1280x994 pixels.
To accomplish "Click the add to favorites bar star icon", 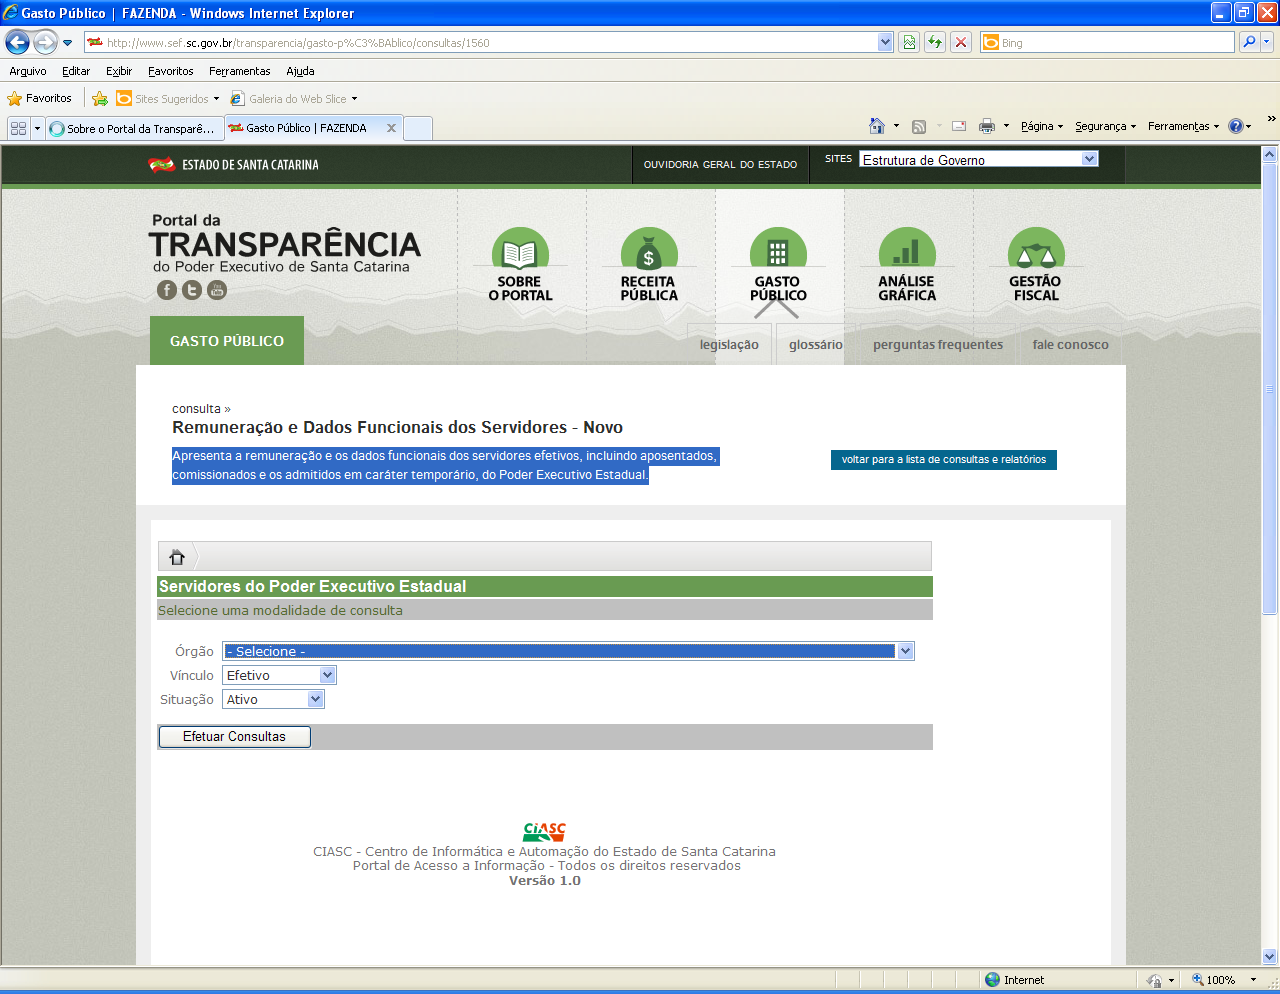I will (100, 98).
